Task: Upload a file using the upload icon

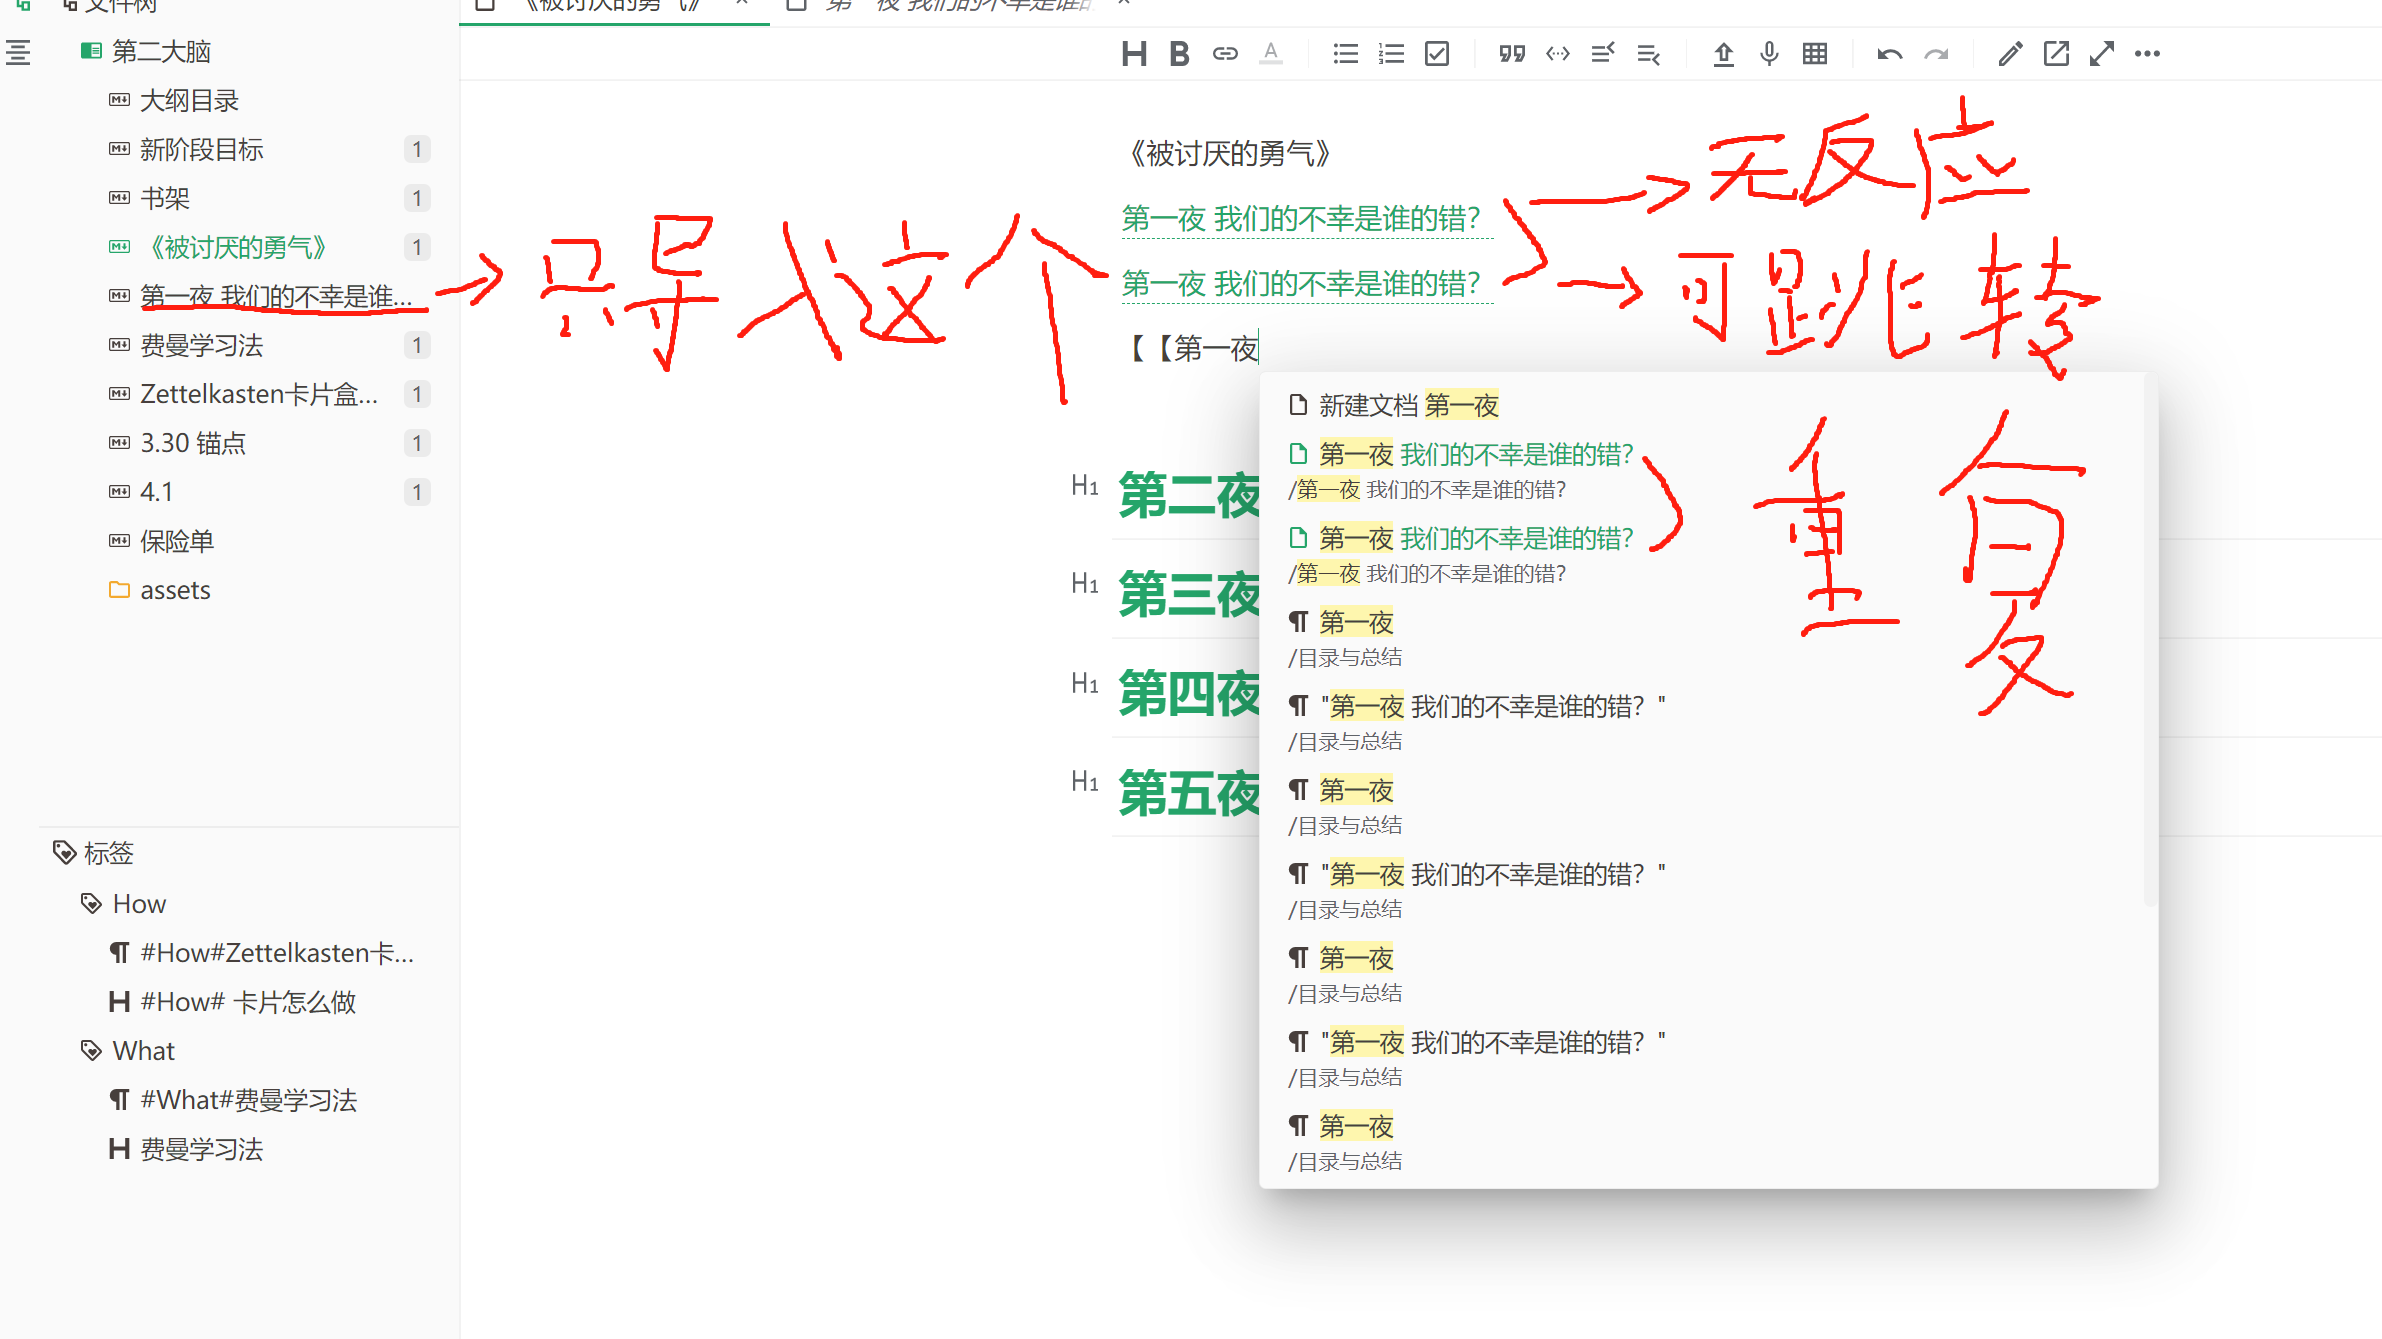Action: [x=1723, y=54]
